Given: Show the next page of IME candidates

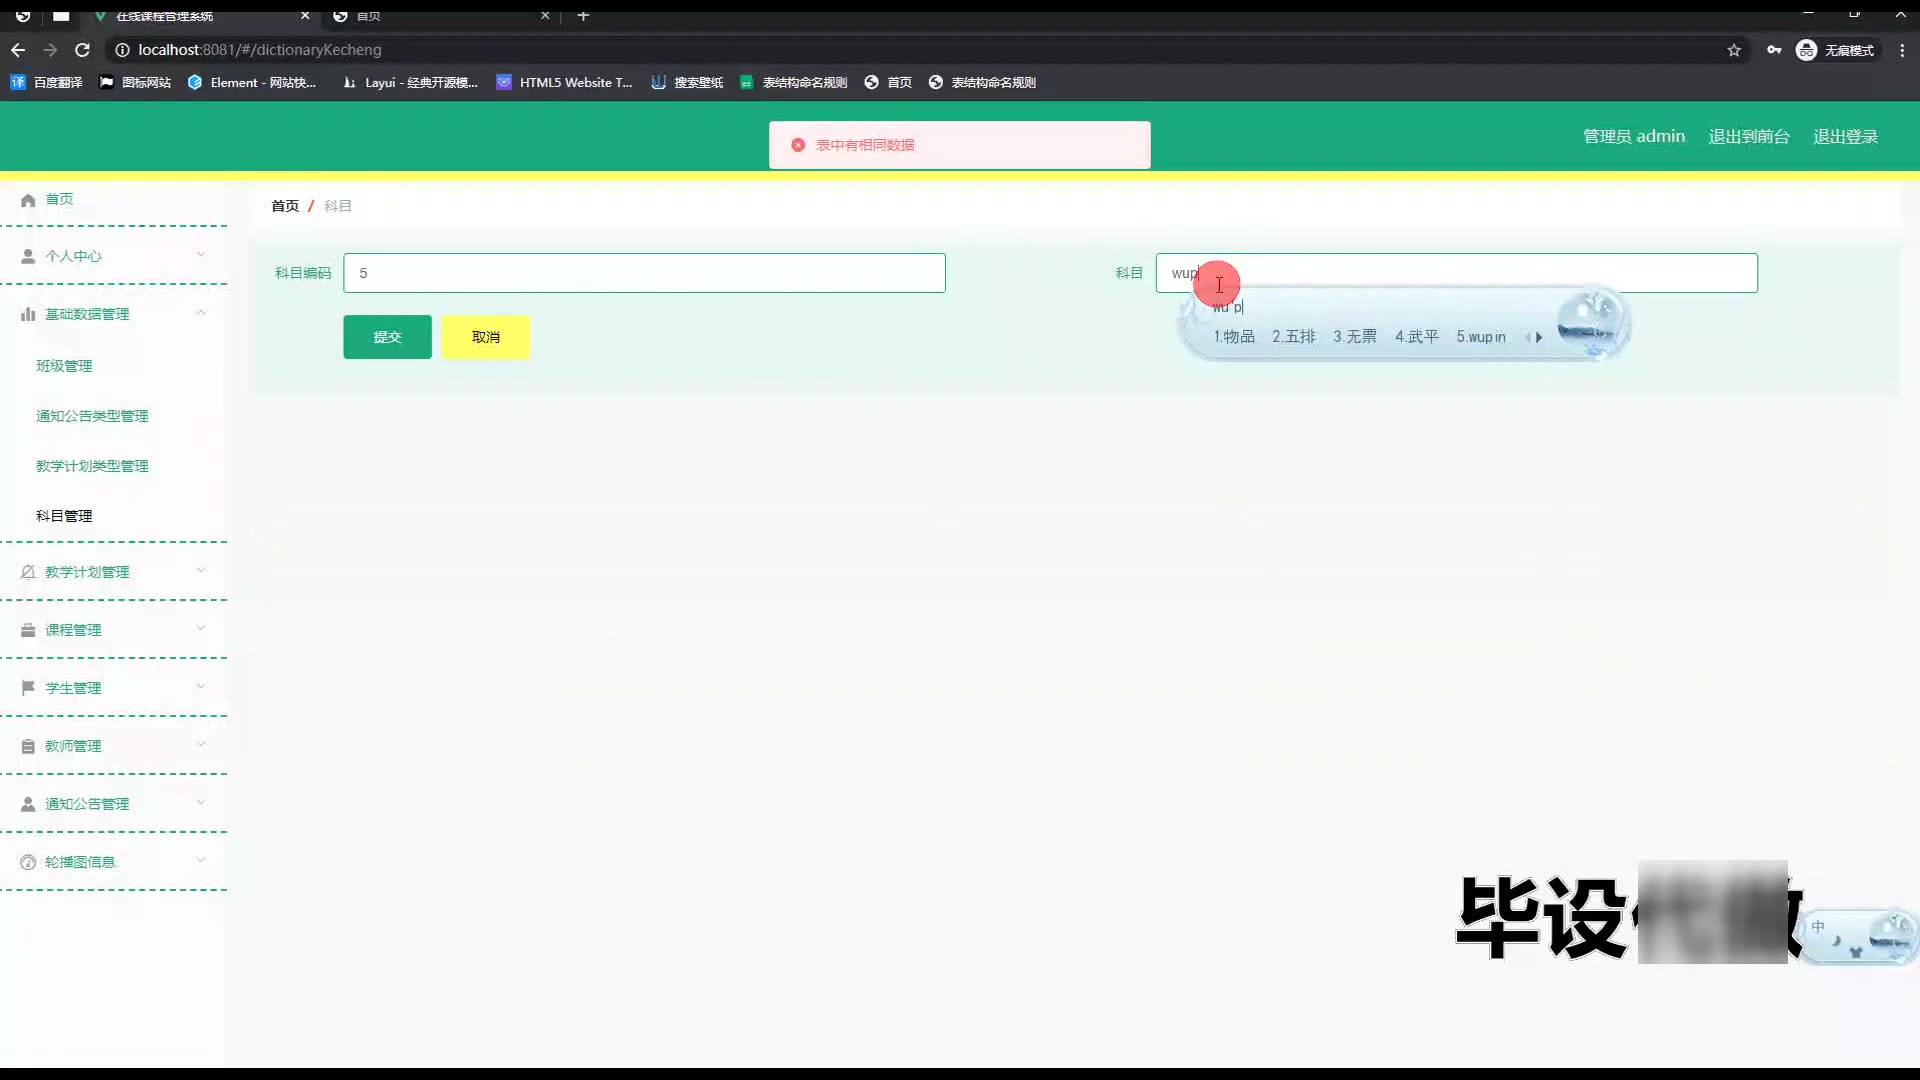Looking at the screenshot, I should (x=1539, y=338).
